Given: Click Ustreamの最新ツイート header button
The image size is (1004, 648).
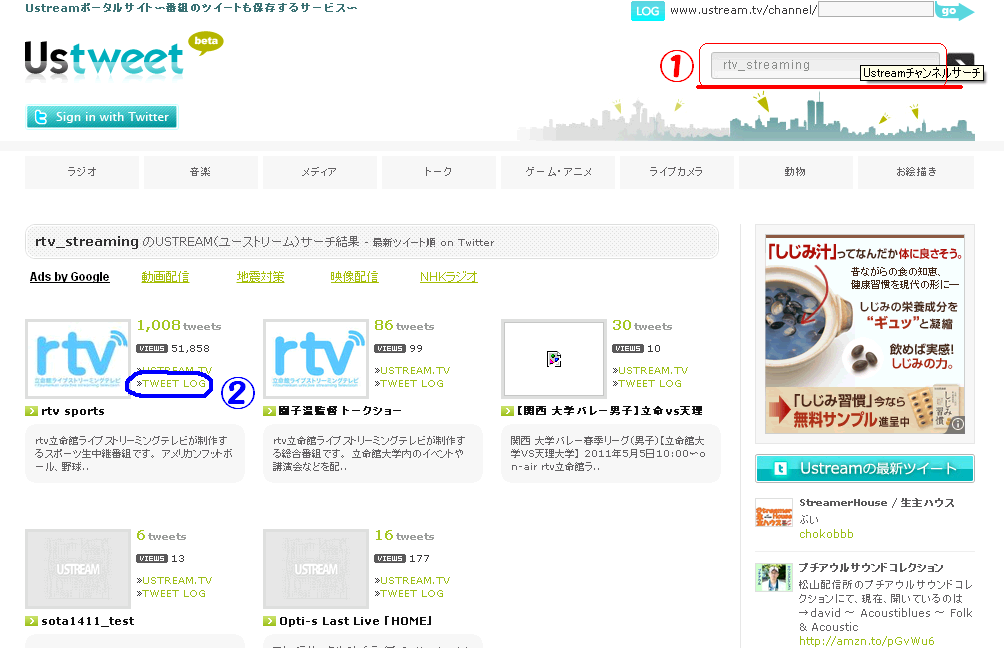Looking at the screenshot, I should pos(864,468).
